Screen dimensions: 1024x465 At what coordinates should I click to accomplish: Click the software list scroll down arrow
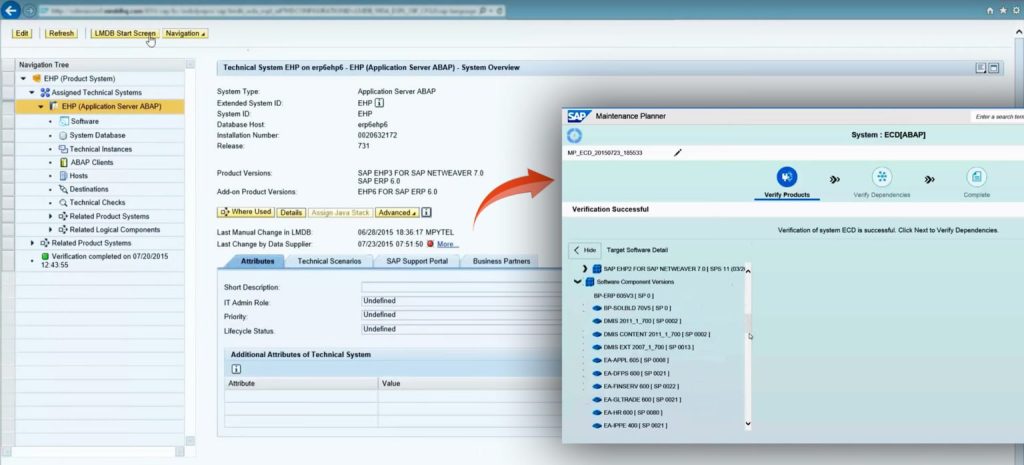748,424
